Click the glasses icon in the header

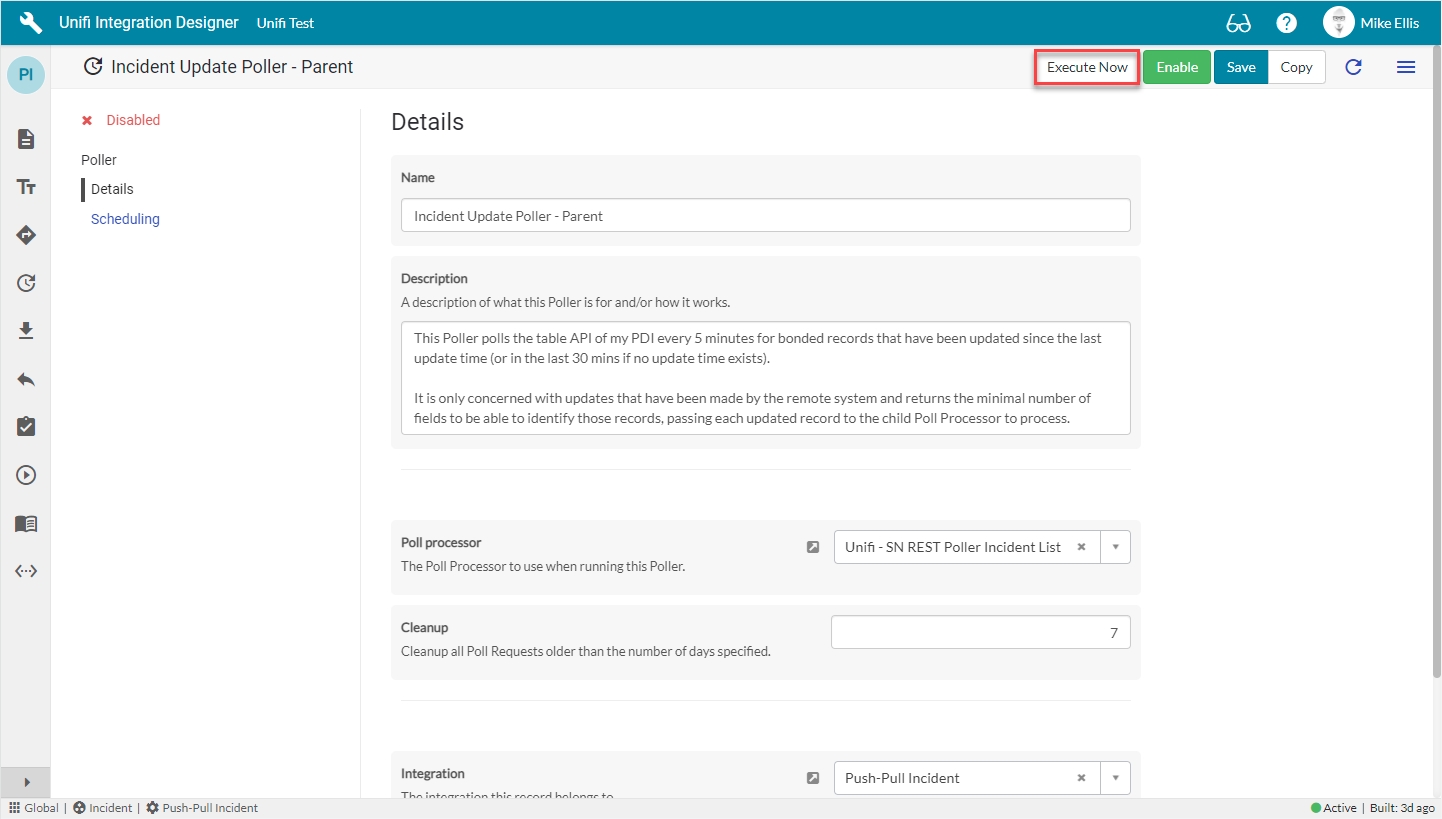[x=1238, y=23]
